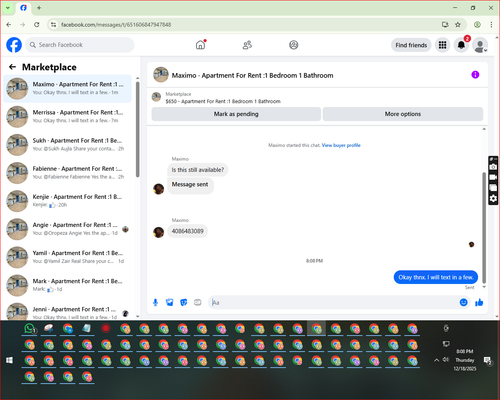
Task: Click the address bar URL
Action: click(x=116, y=25)
